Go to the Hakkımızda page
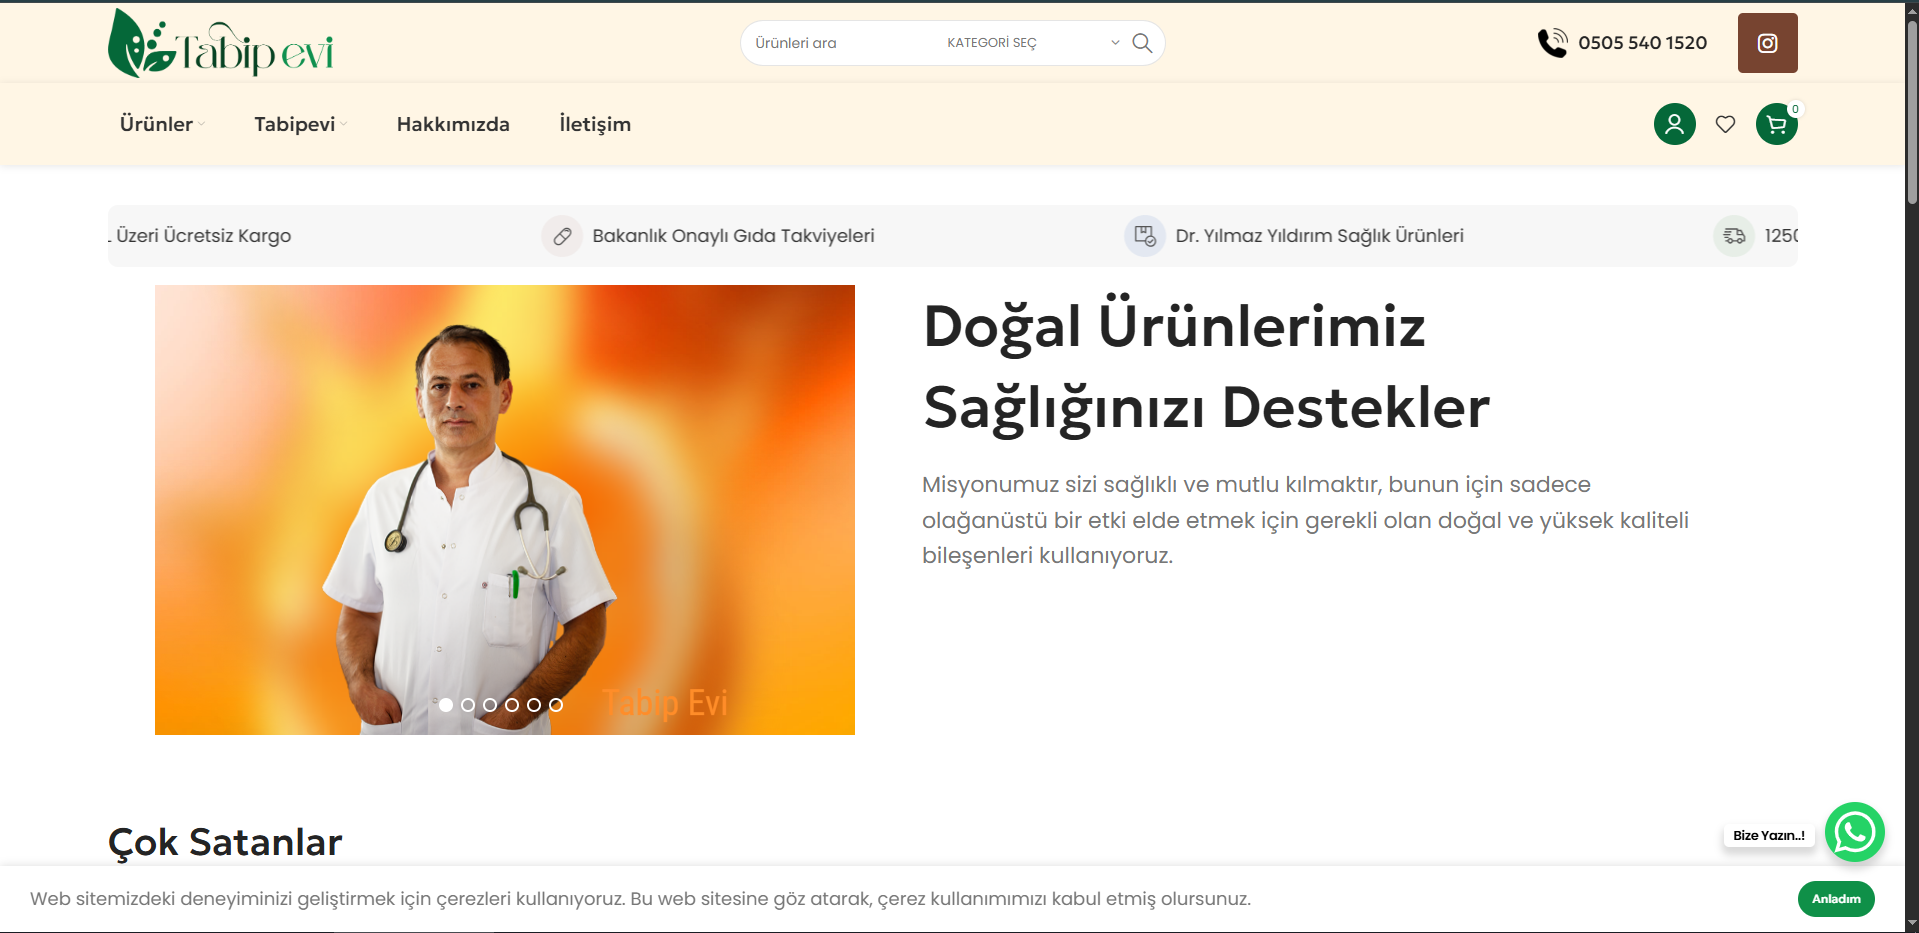This screenshot has width=1919, height=933. (x=453, y=124)
